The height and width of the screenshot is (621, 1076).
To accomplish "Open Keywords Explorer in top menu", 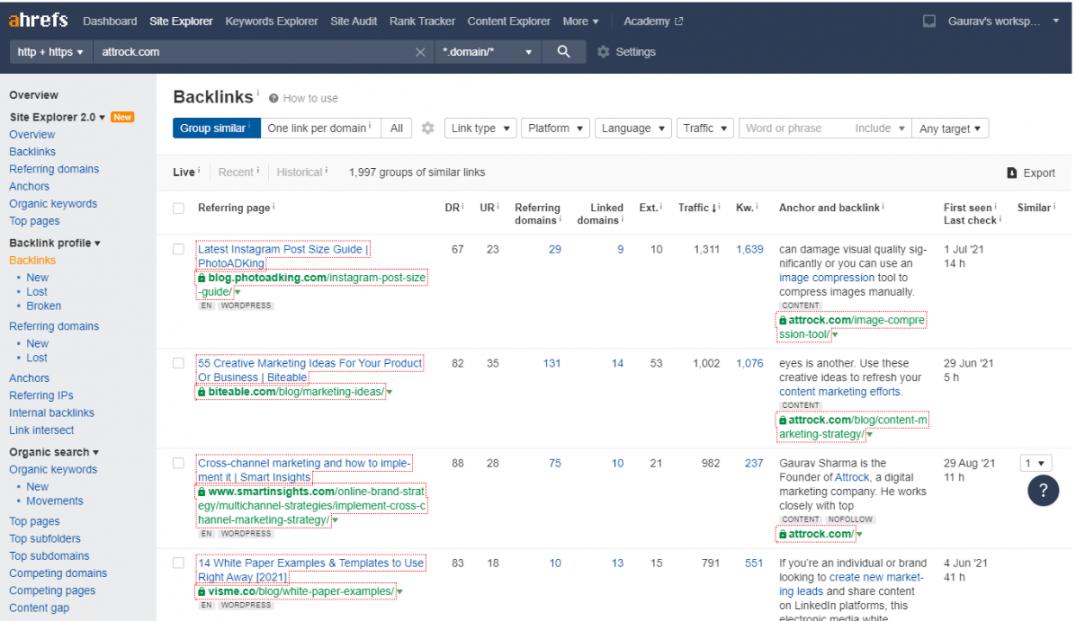I will (x=271, y=21).
